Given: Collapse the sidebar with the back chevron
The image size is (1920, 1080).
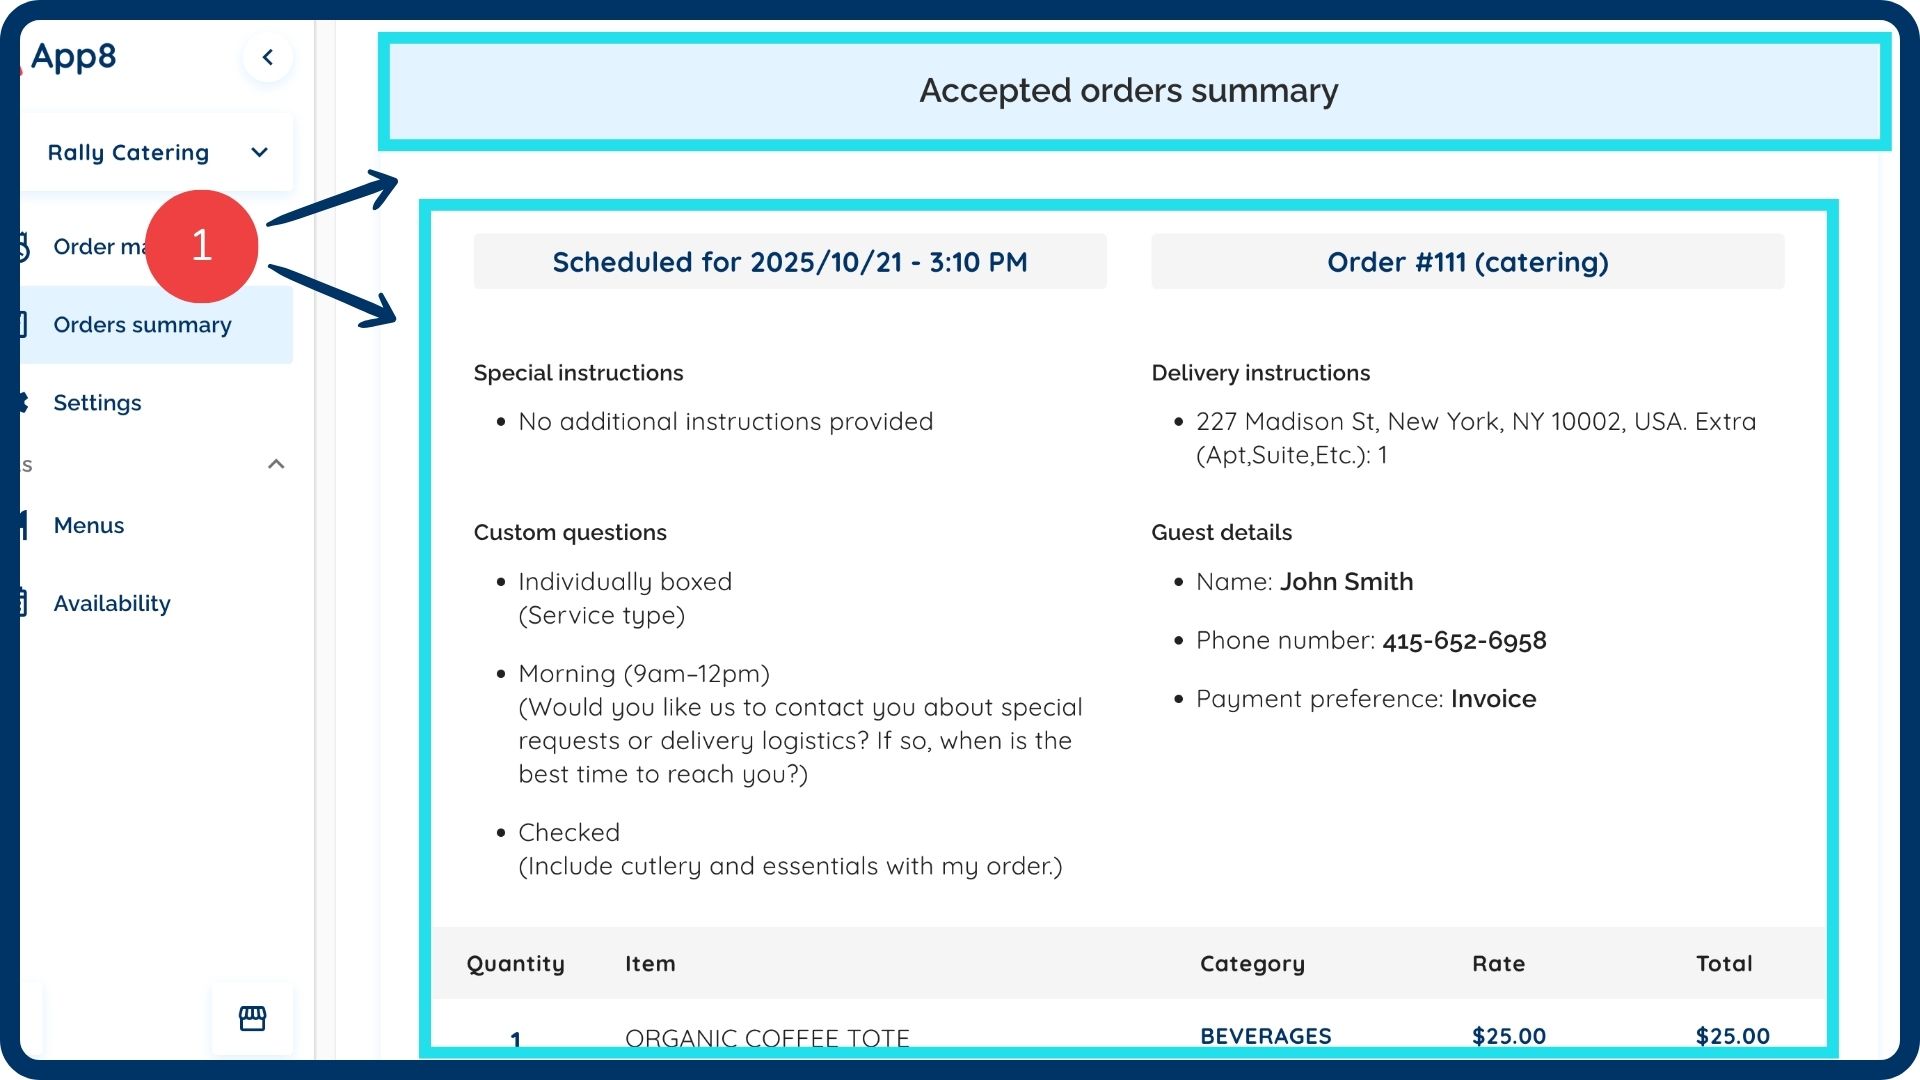Looking at the screenshot, I should point(267,57).
